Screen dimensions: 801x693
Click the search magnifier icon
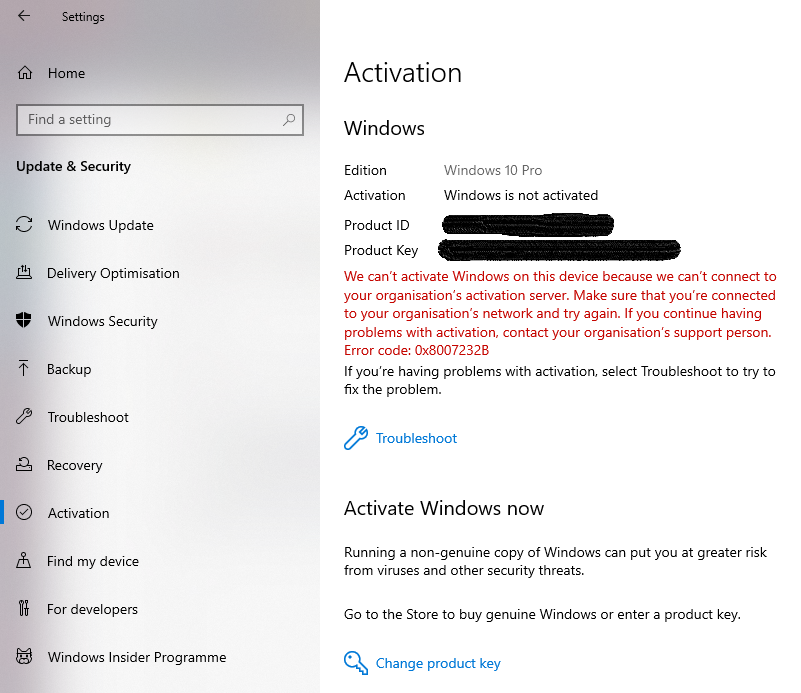click(x=289, y=120)
